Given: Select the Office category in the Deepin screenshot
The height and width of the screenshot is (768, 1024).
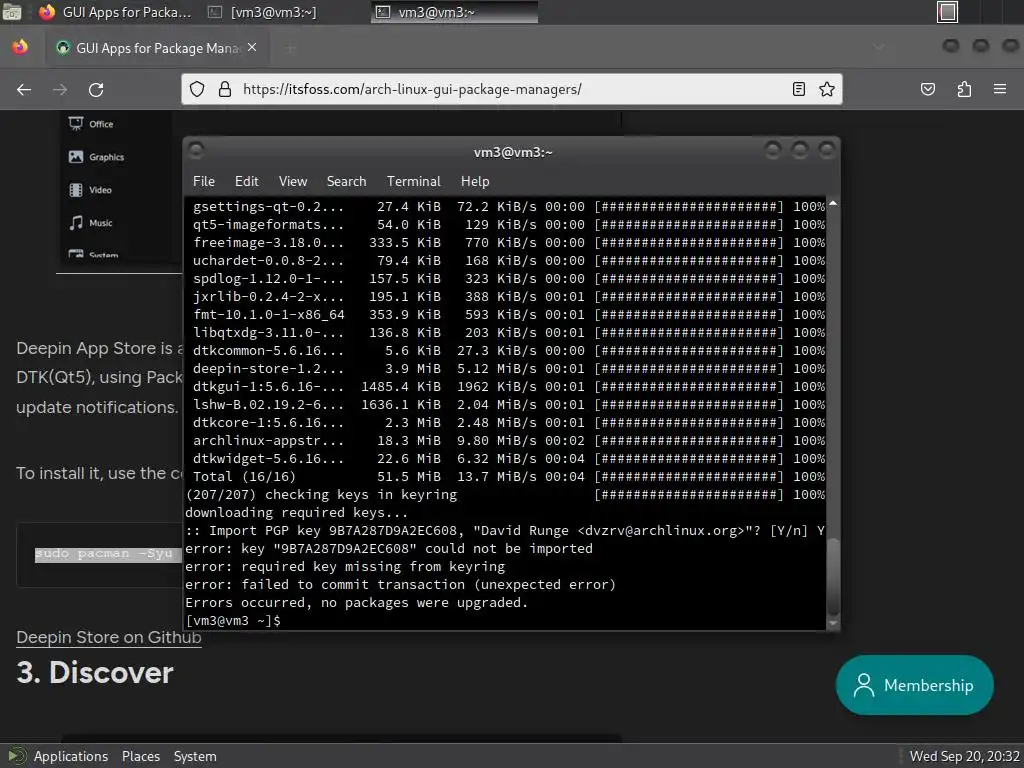Looking at the screenshot, I should click(91, 124).
